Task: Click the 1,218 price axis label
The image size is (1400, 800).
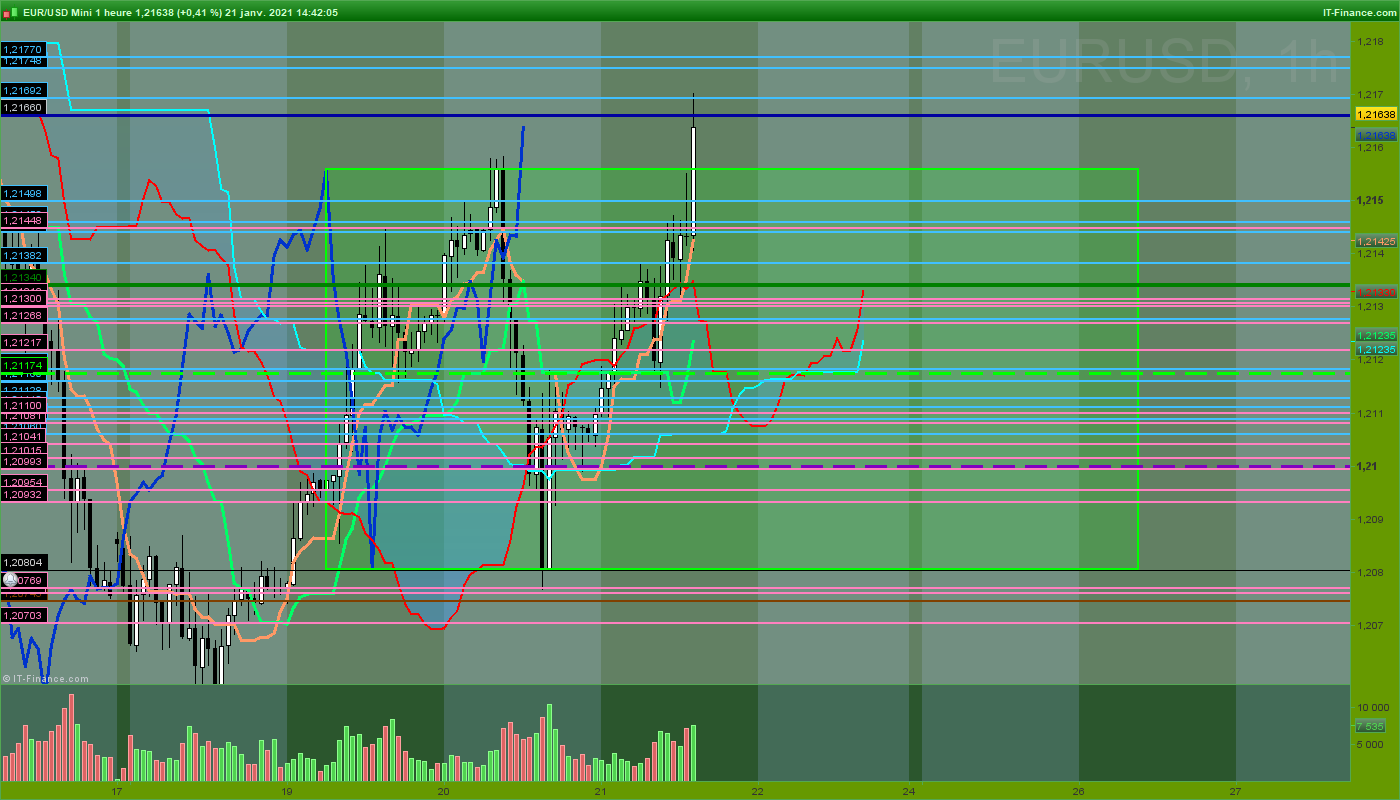Action: 1369,41
